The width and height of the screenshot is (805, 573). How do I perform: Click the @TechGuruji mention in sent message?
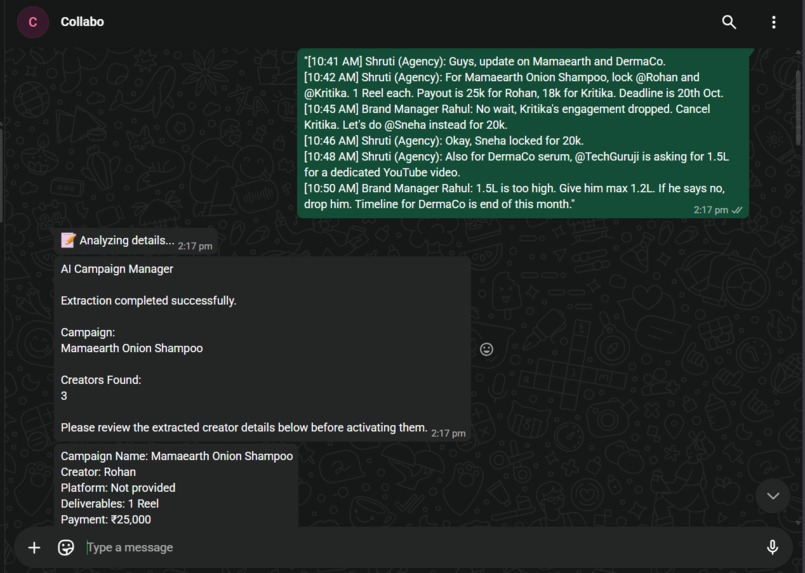[607, 157]
